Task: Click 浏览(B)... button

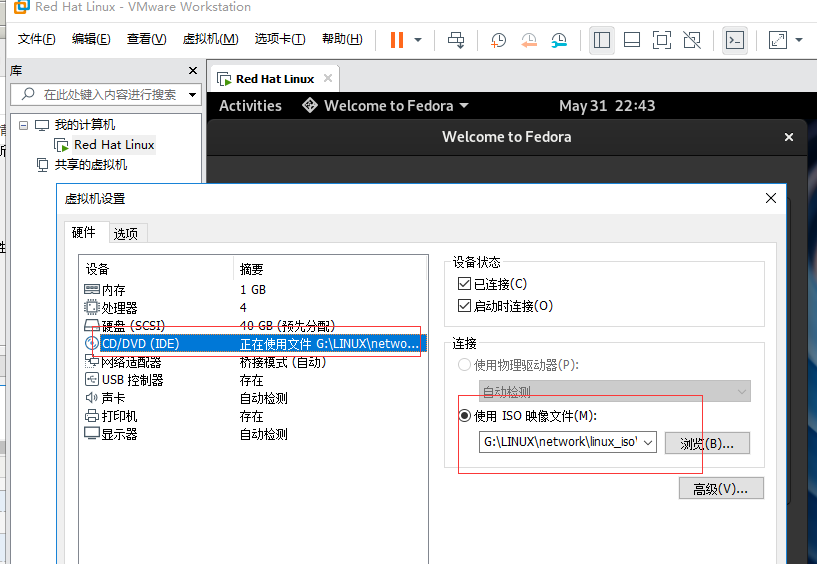Action: pos(707,443)
